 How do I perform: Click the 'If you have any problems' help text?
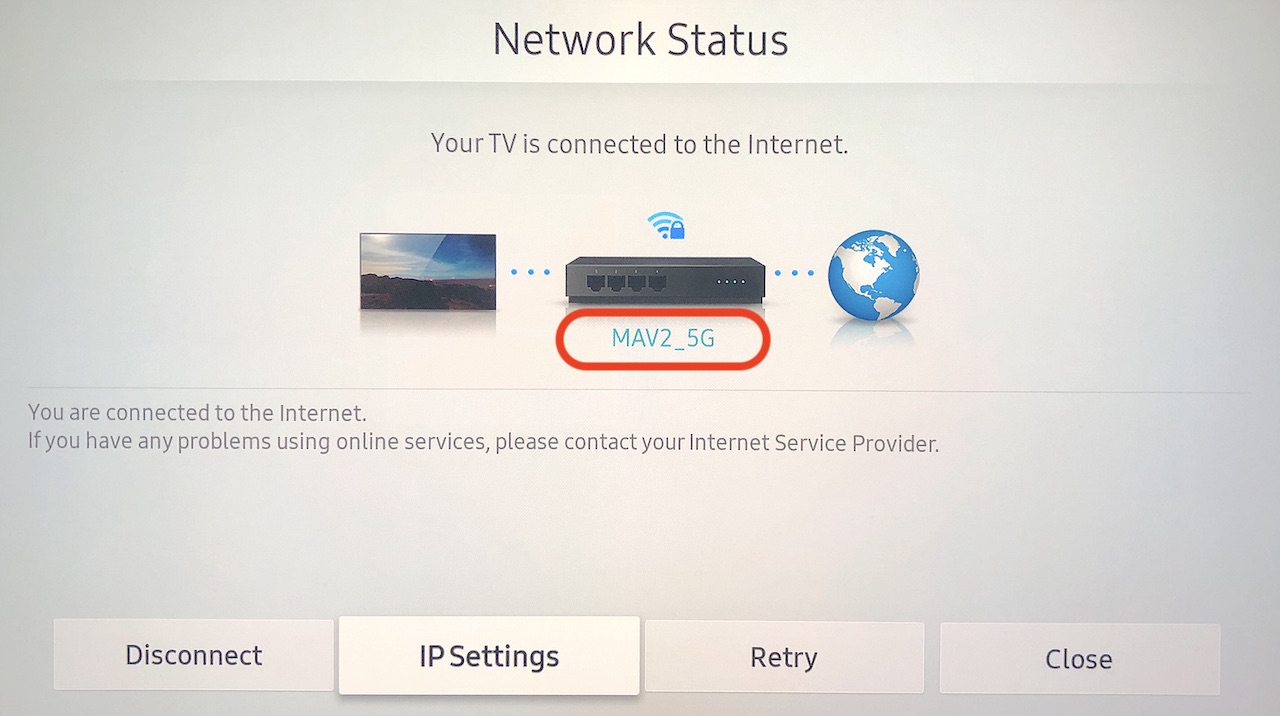(484, 442)
